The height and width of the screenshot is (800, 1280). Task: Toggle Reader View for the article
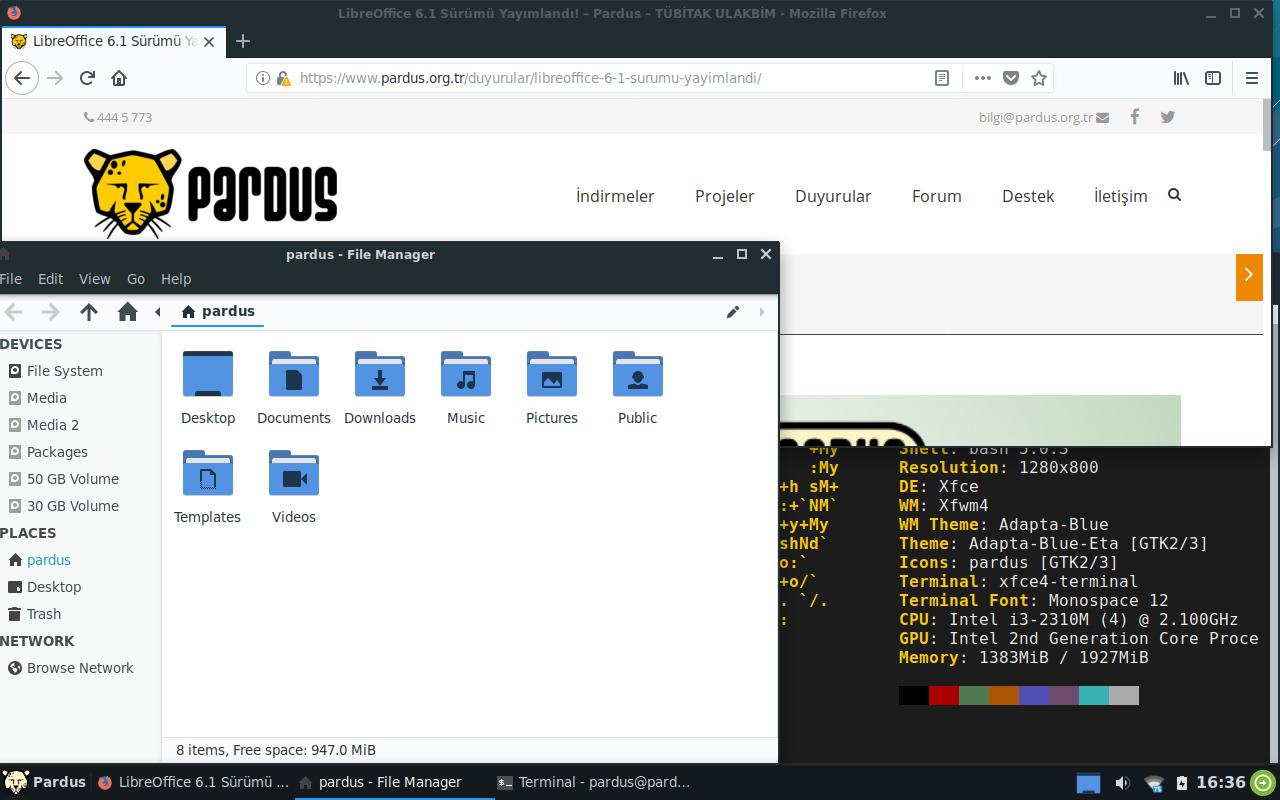(x=941, y=77)
